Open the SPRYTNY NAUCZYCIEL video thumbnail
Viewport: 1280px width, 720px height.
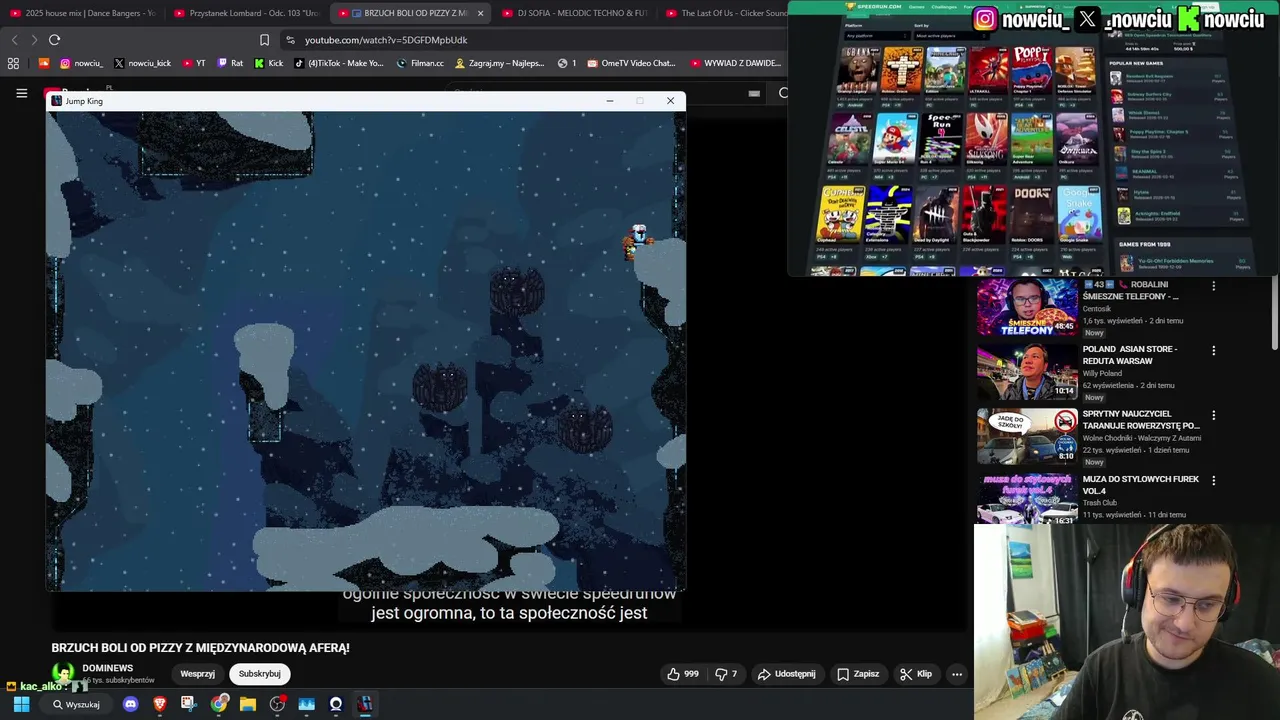[1026, 436]
